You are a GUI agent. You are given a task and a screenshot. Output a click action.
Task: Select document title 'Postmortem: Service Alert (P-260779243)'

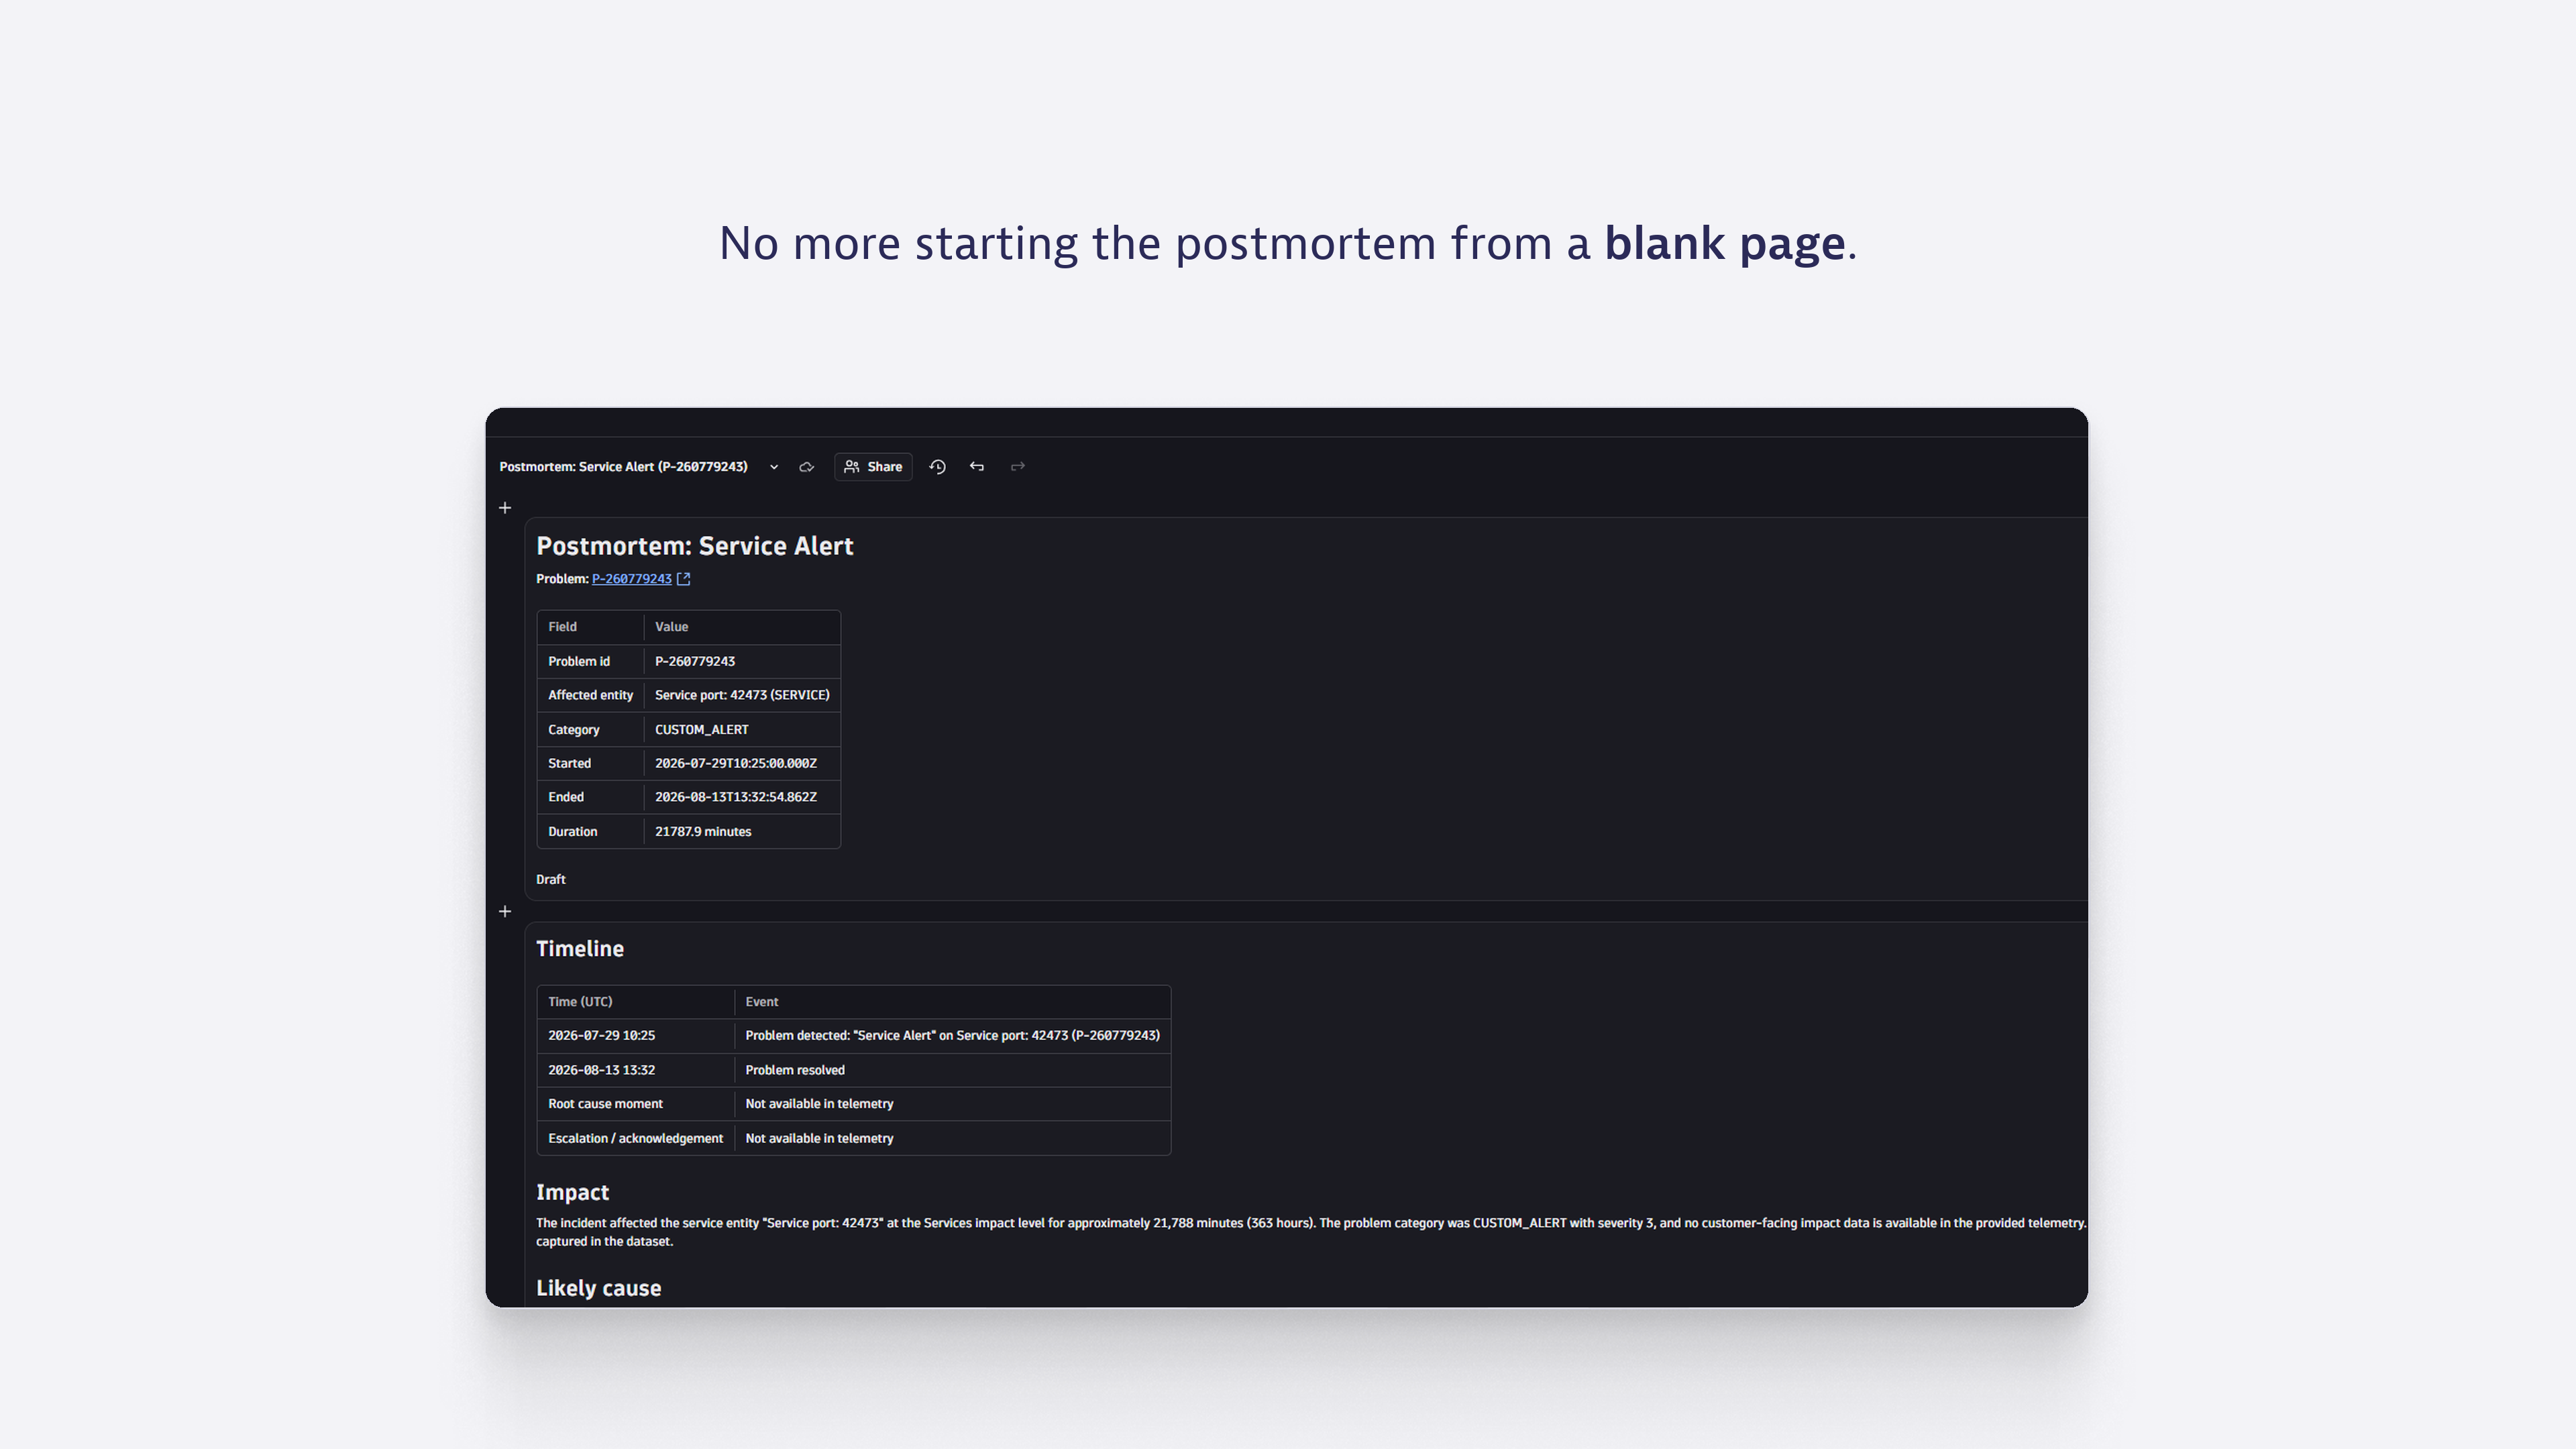[623, 467]
